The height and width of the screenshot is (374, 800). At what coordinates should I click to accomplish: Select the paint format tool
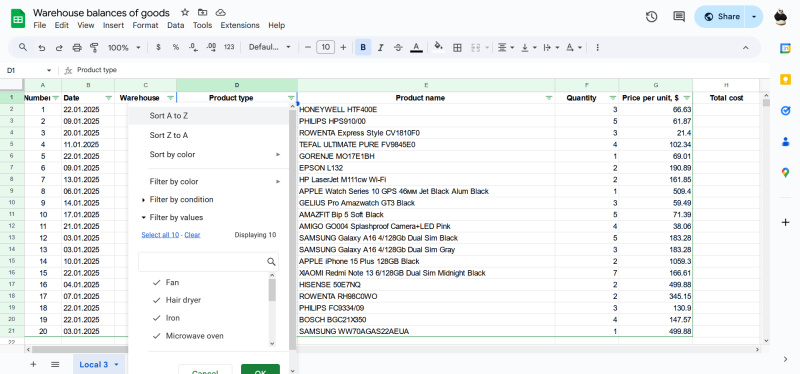[x=94, y=47]
